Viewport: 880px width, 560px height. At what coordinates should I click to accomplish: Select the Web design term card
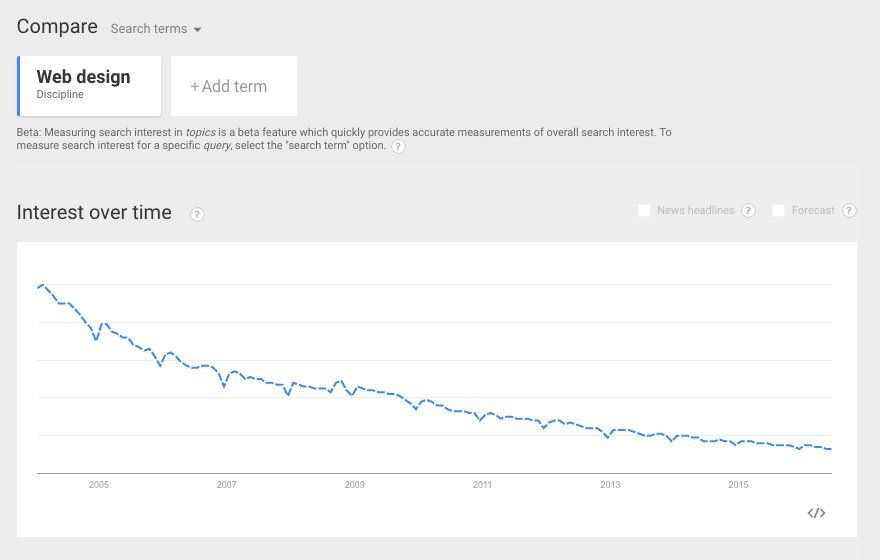click(89, 86)
